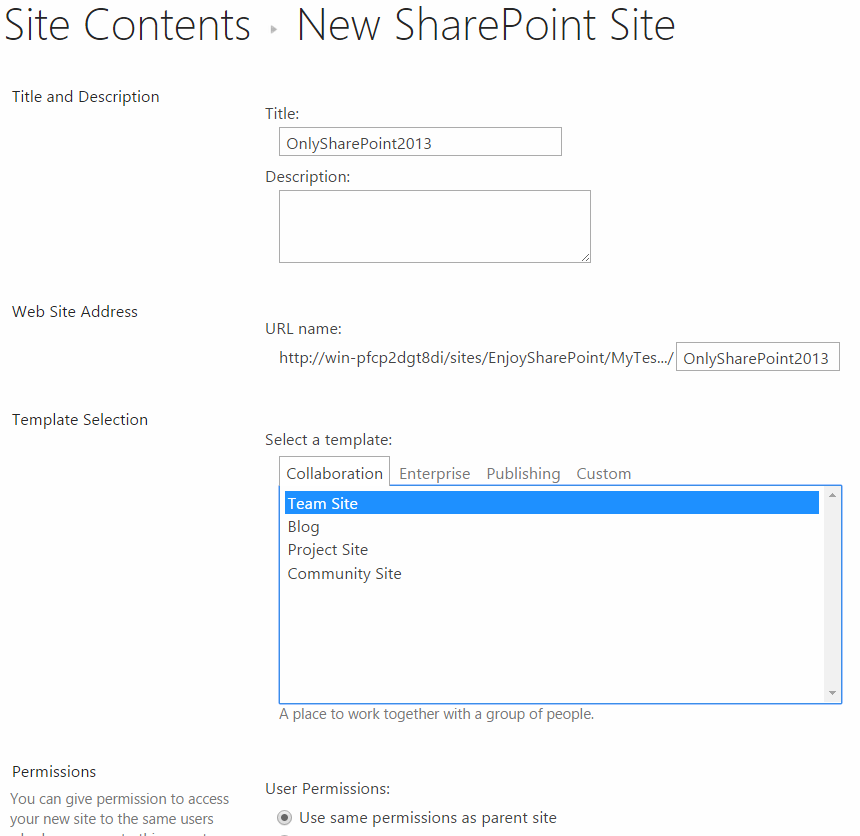Click the Title input field
The width and height of the screenshot is (860, 836).
(x=420, y=142)
